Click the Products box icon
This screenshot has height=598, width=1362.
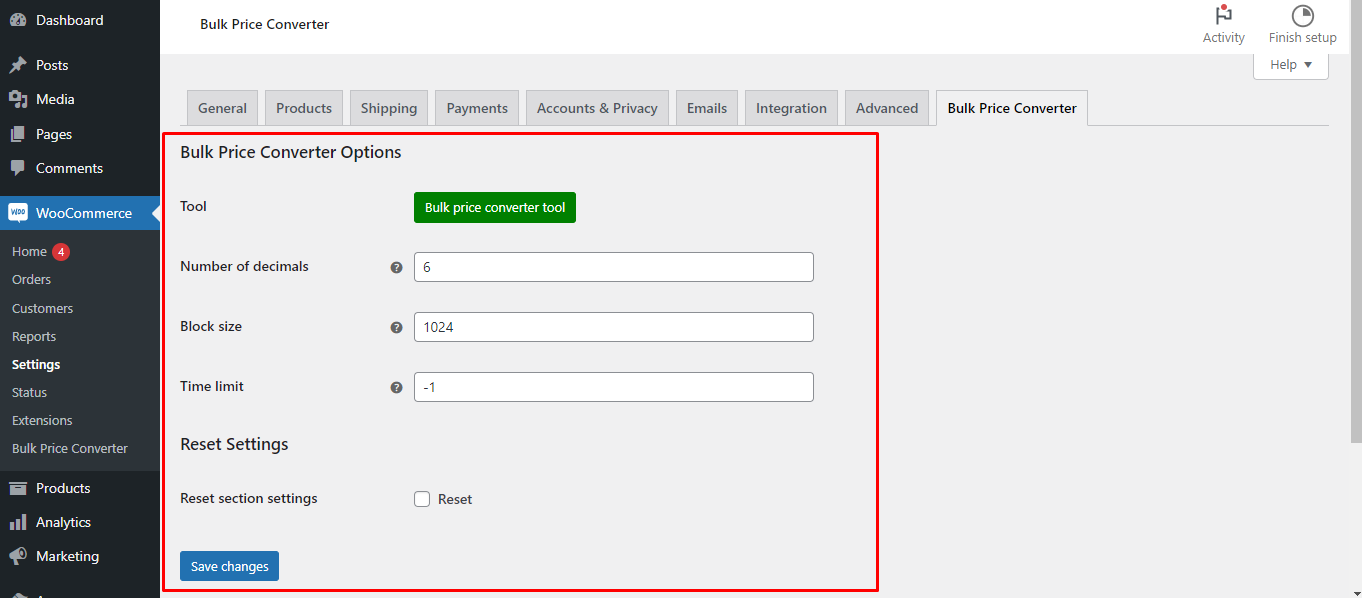point(18,488)
